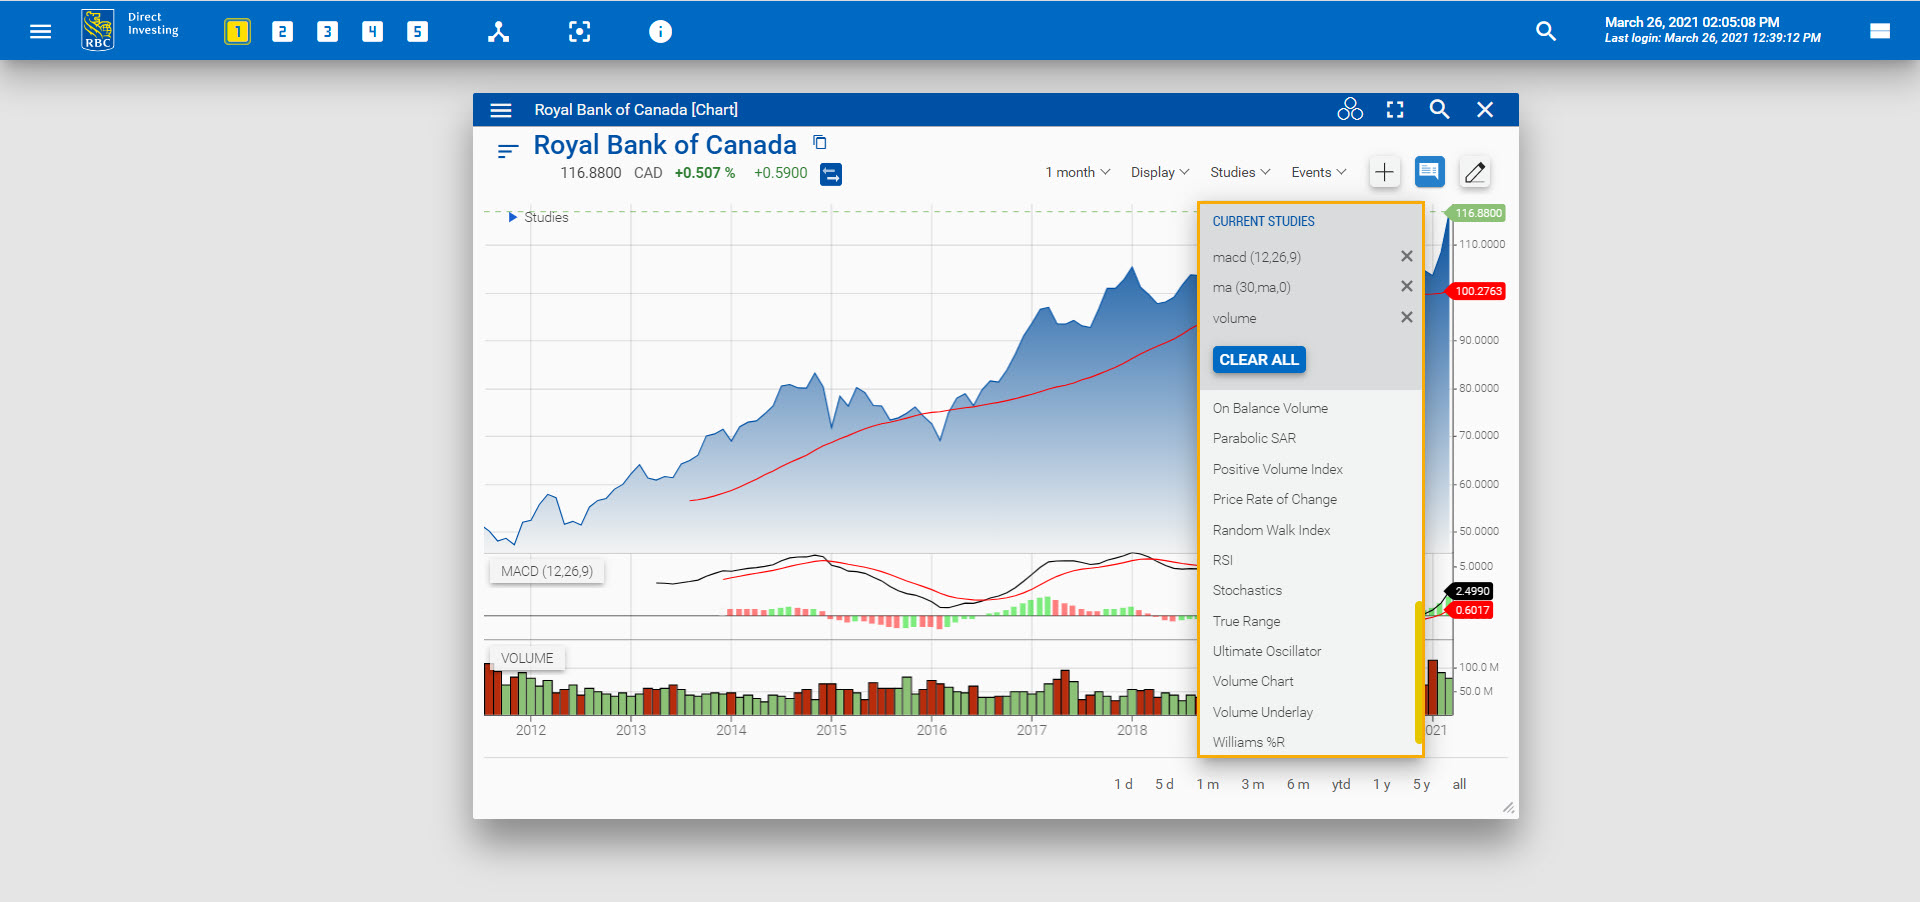Expand the Events dropdown
This screenshot has width=1920, height=902.
point(1317,171)
